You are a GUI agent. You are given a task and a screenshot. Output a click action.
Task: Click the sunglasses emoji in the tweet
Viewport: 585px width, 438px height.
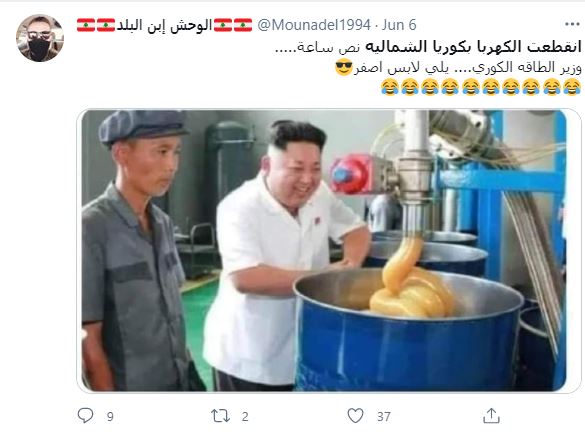point(344,68)
